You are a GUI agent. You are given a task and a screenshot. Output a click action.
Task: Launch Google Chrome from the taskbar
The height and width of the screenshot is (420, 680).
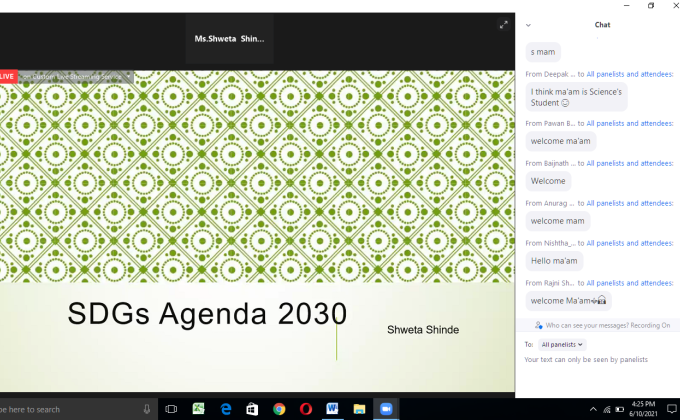click(279, 408)
